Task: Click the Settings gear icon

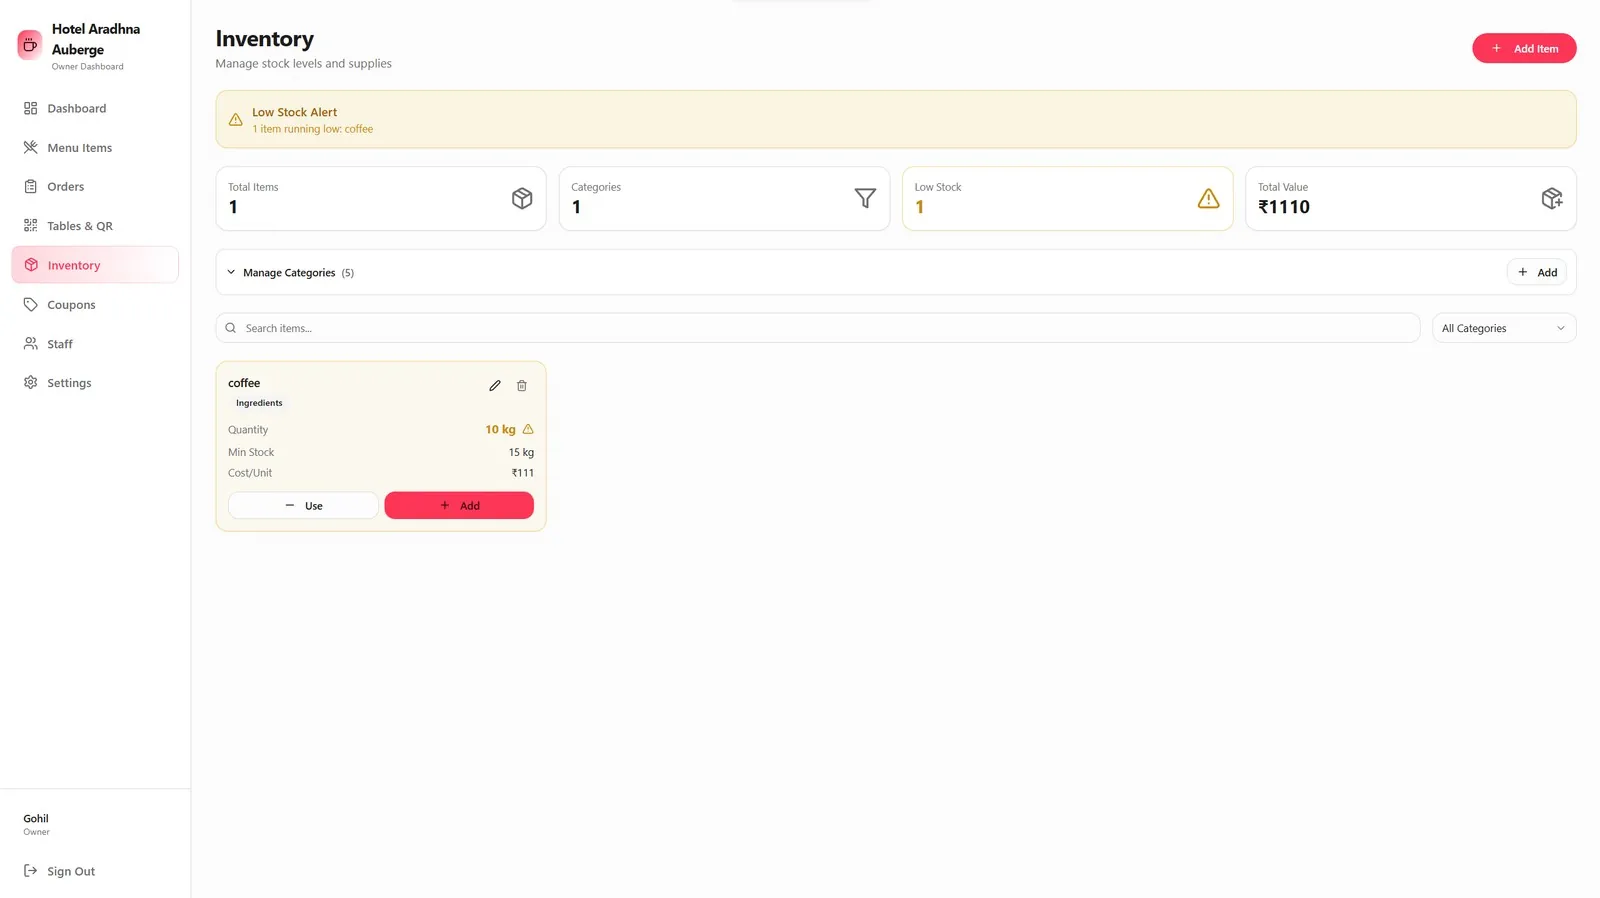Action: 31,382
